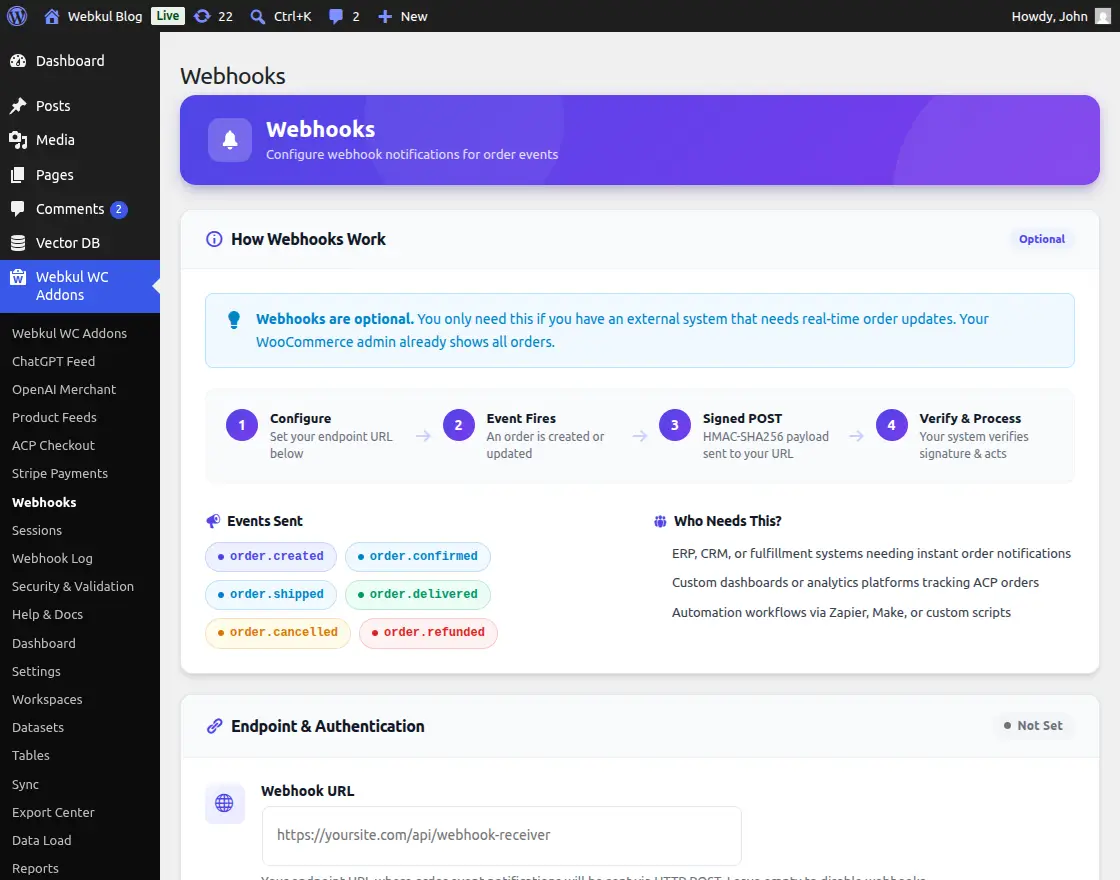1120x880 pixels.
Task: Select the order.created event badge
Action: [270, 556]
